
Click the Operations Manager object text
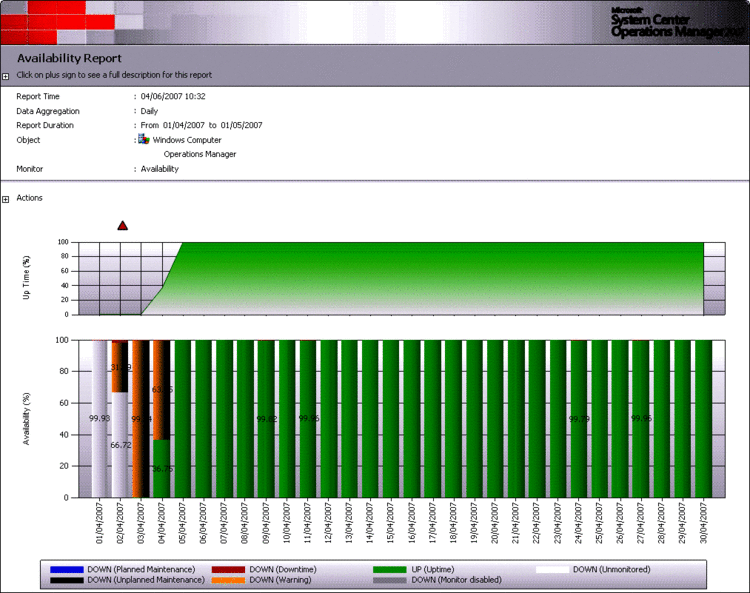200,154
